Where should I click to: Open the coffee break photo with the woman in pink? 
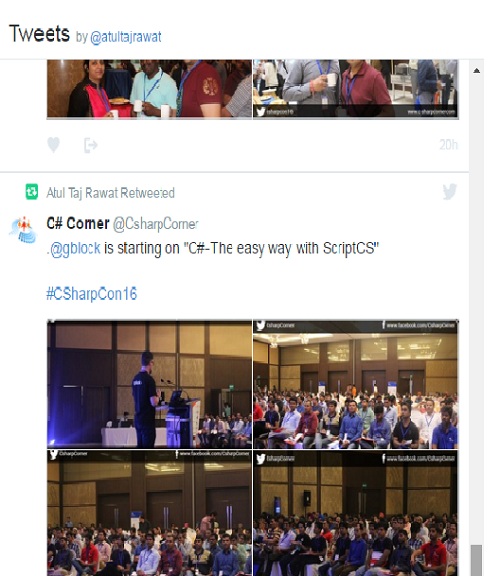(150, 89)
